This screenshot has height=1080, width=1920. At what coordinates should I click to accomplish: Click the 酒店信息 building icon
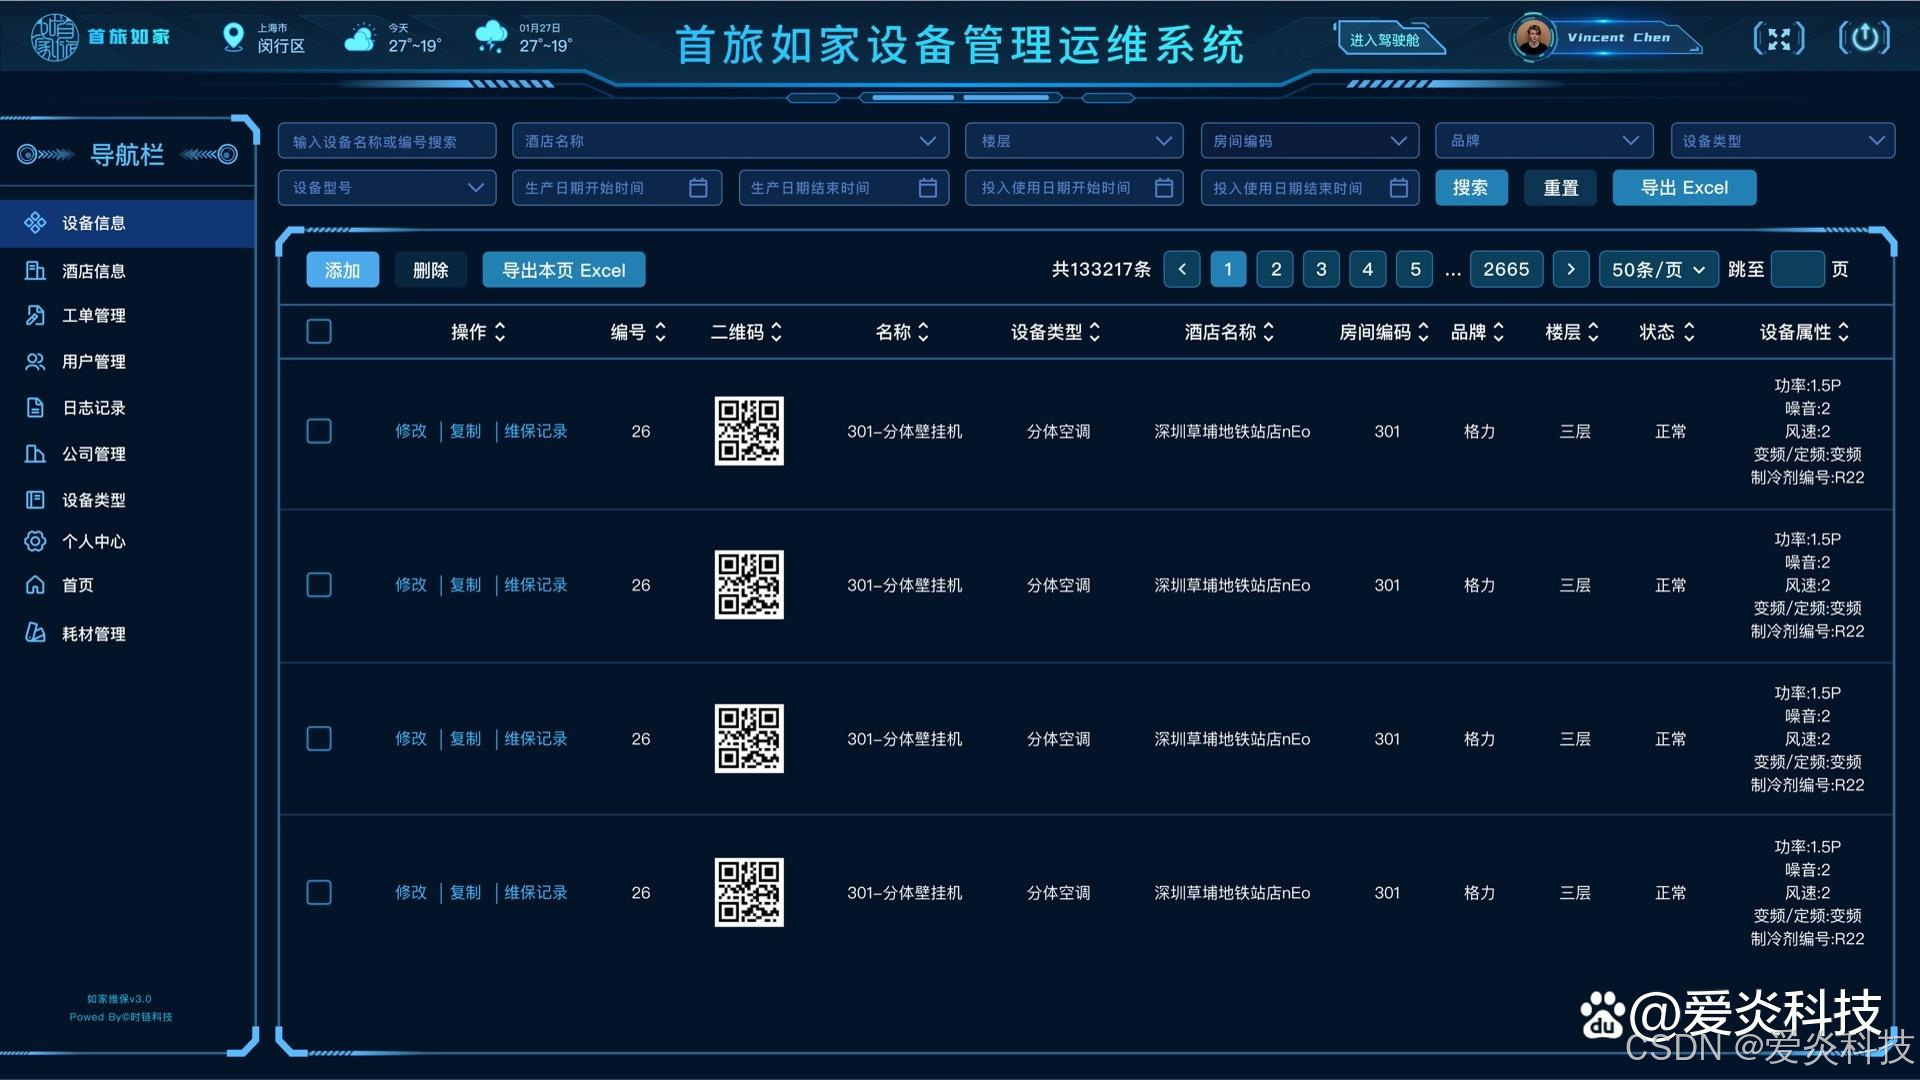coord(35,270)
